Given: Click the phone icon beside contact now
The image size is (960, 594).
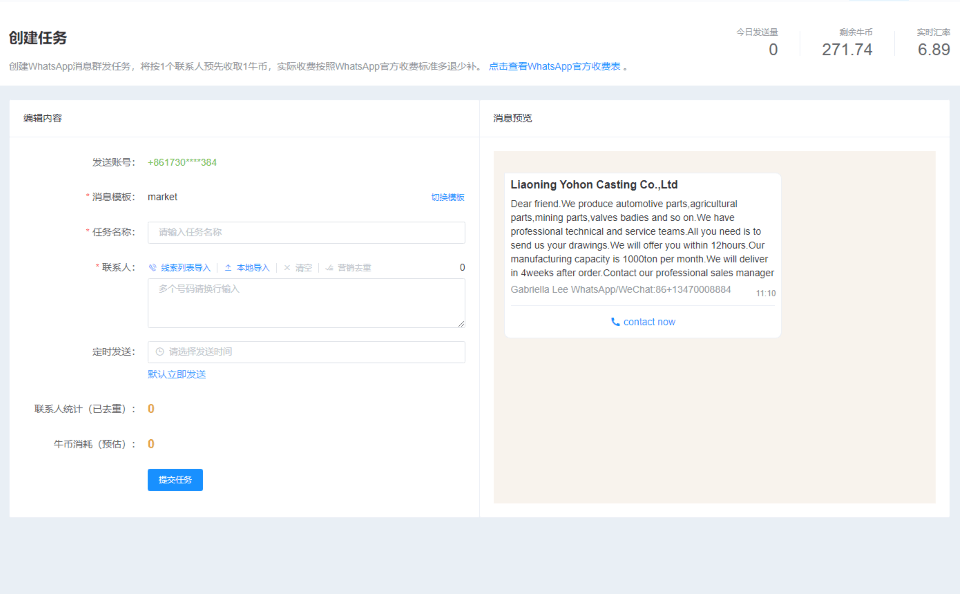Looking at the screenshot, I should click(x=615, y=322).
